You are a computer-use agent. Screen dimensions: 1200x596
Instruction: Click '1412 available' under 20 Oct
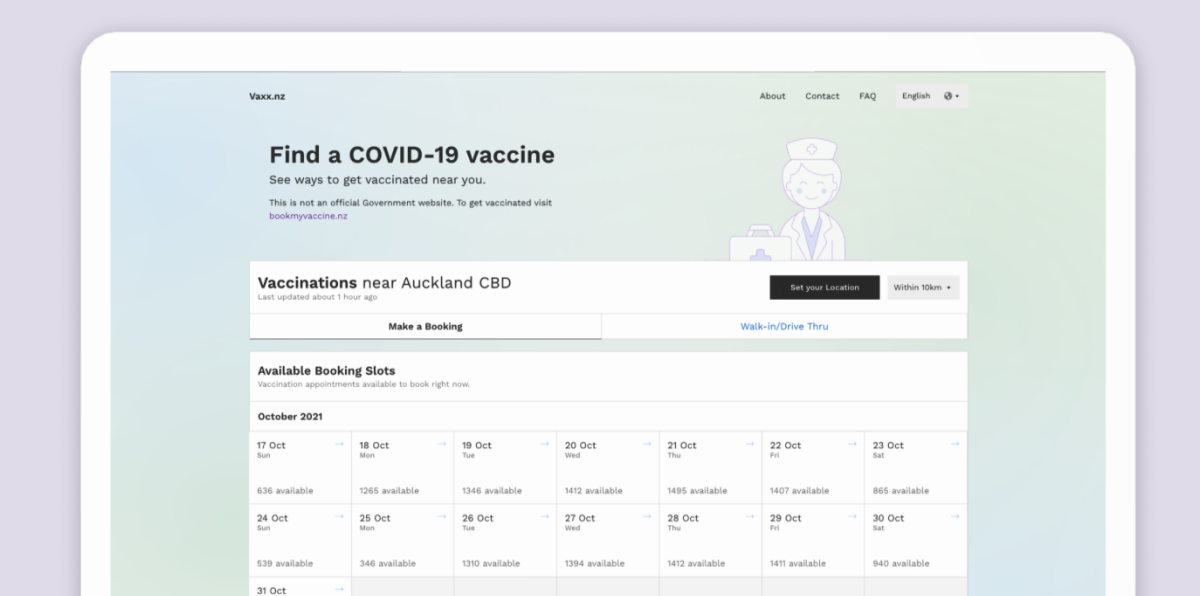(594, 491)
